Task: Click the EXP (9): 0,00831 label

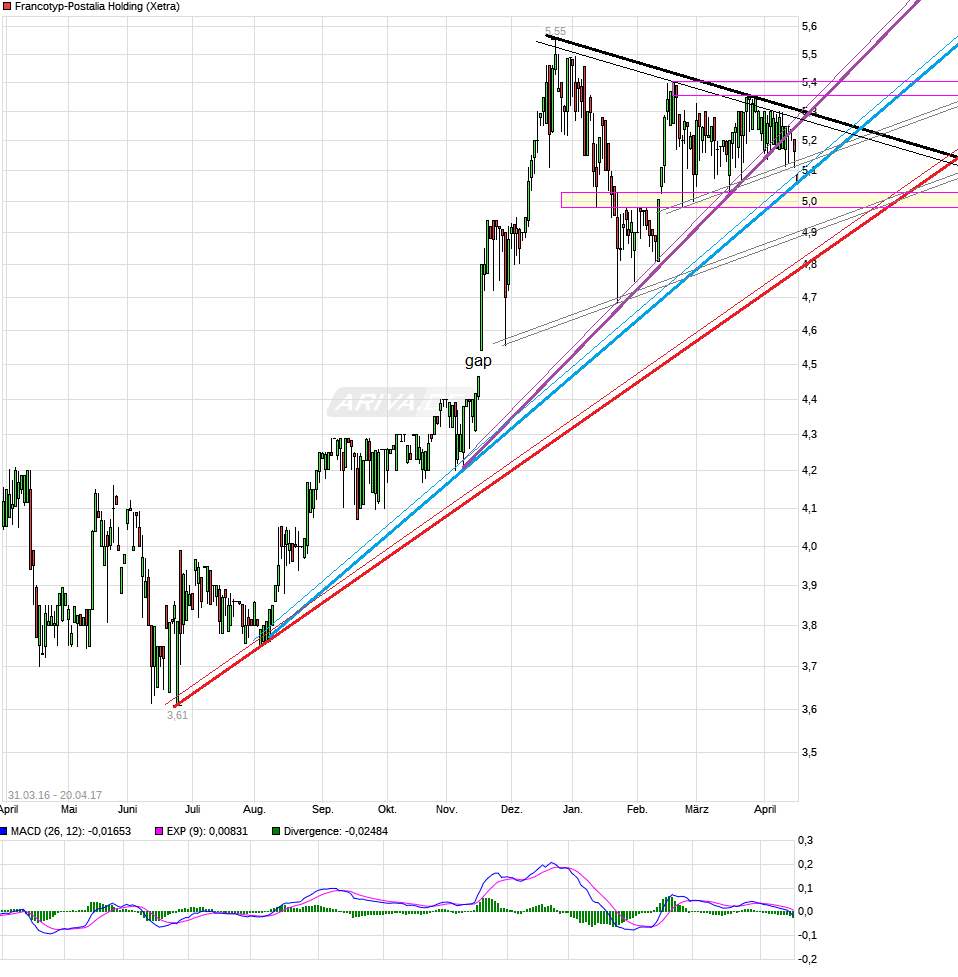Action: [x=207, y=831]
